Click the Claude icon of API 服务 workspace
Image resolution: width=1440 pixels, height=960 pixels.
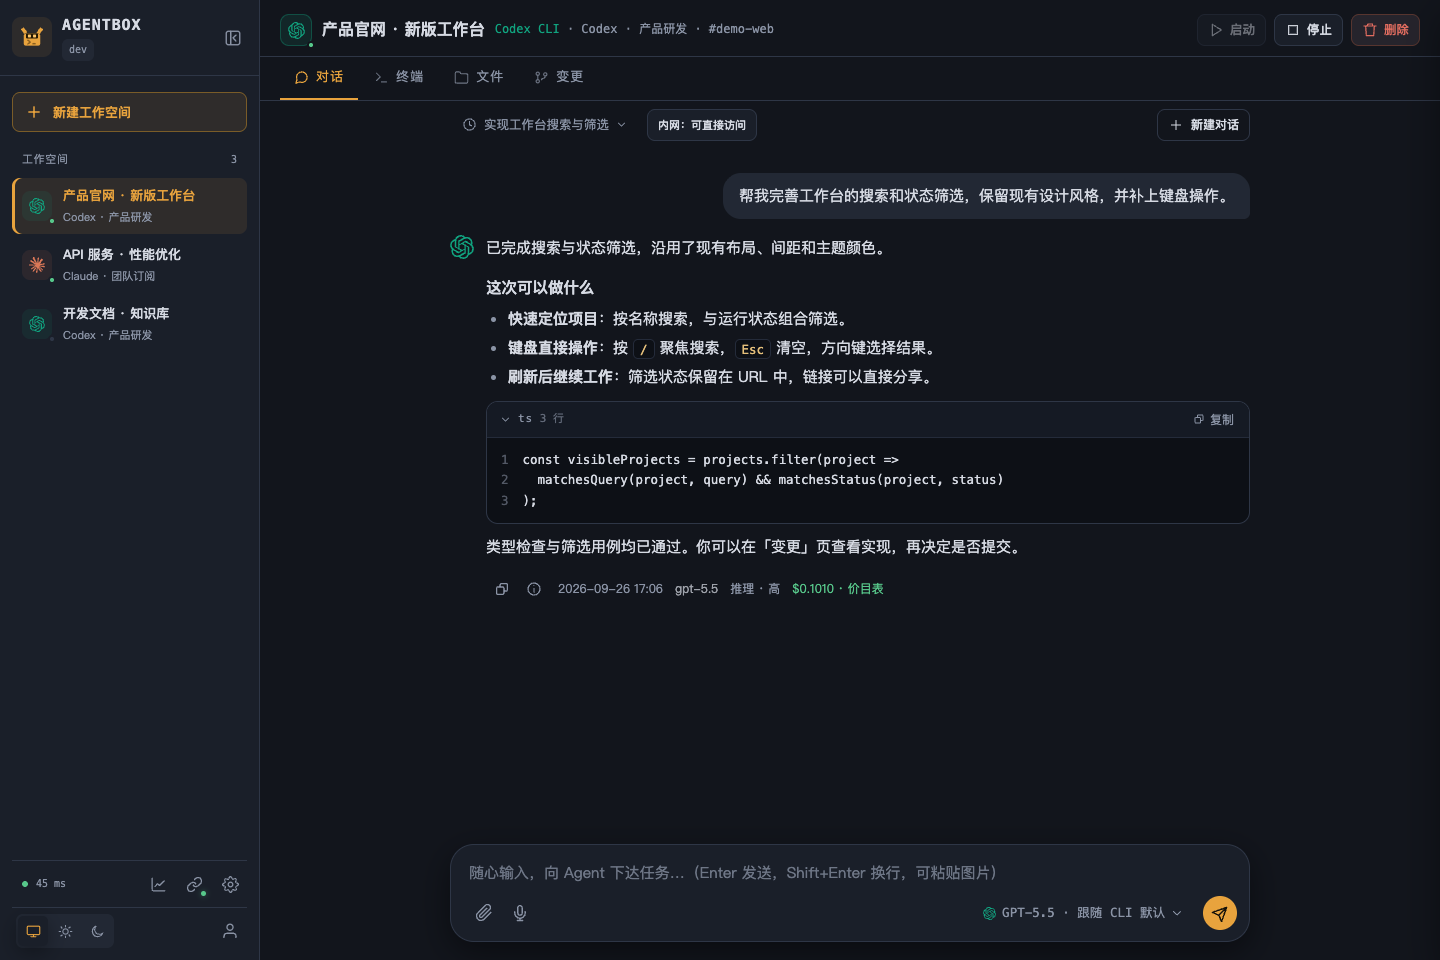coord(37,265)
